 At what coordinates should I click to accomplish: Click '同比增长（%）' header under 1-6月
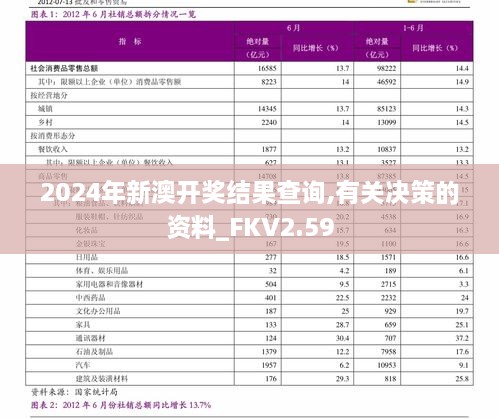(435, 48)
